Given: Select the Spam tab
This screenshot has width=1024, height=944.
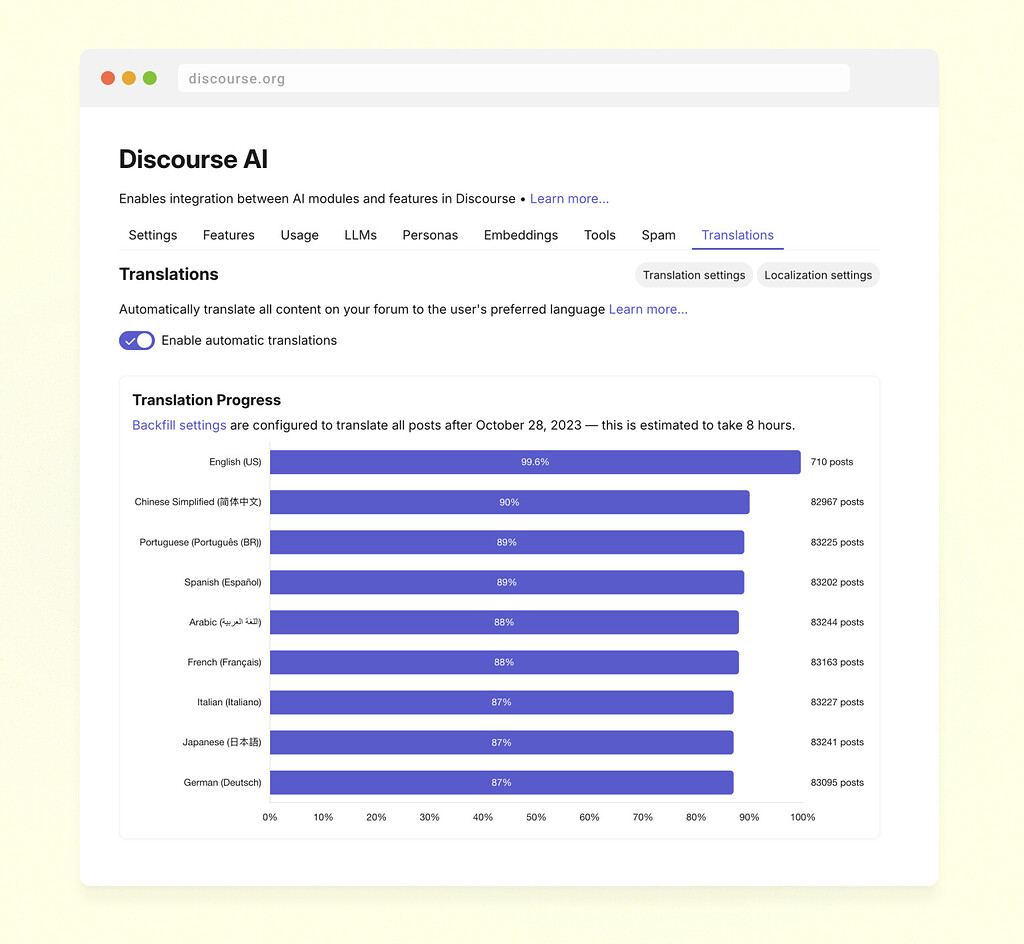Looking at the screenshot, I should tap(658, 236).
